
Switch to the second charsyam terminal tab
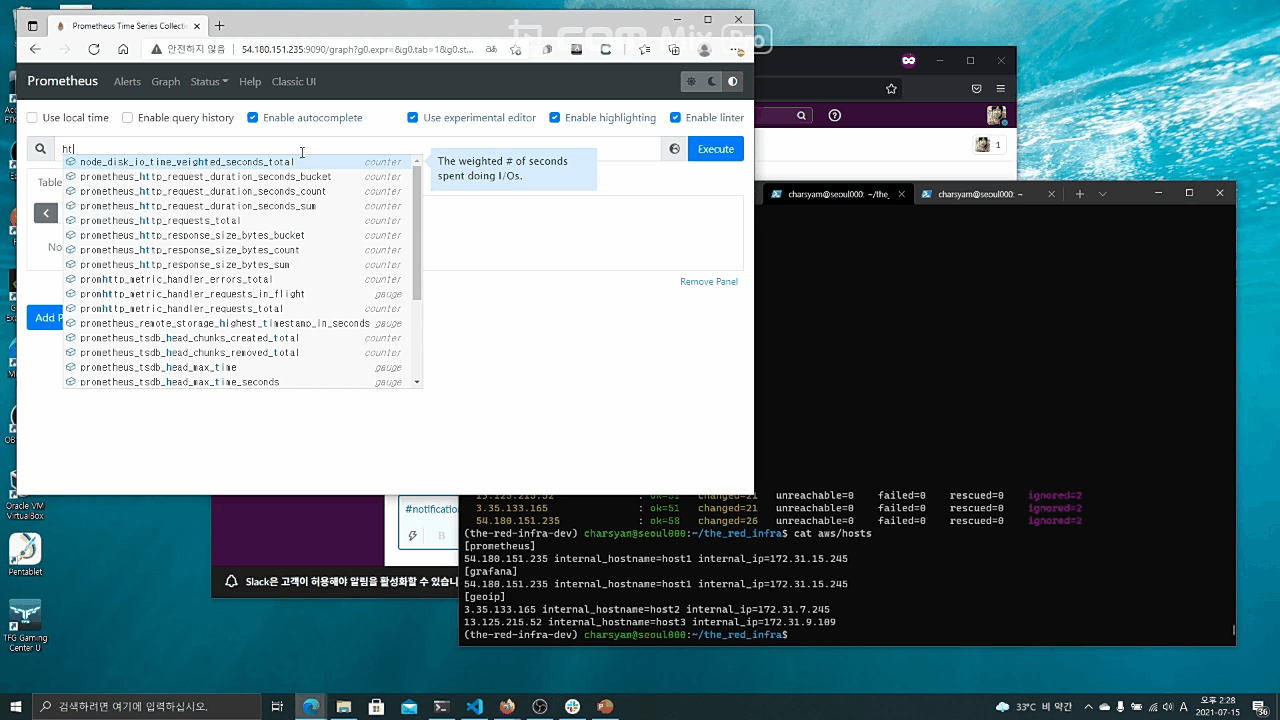[x=987, y=194]
